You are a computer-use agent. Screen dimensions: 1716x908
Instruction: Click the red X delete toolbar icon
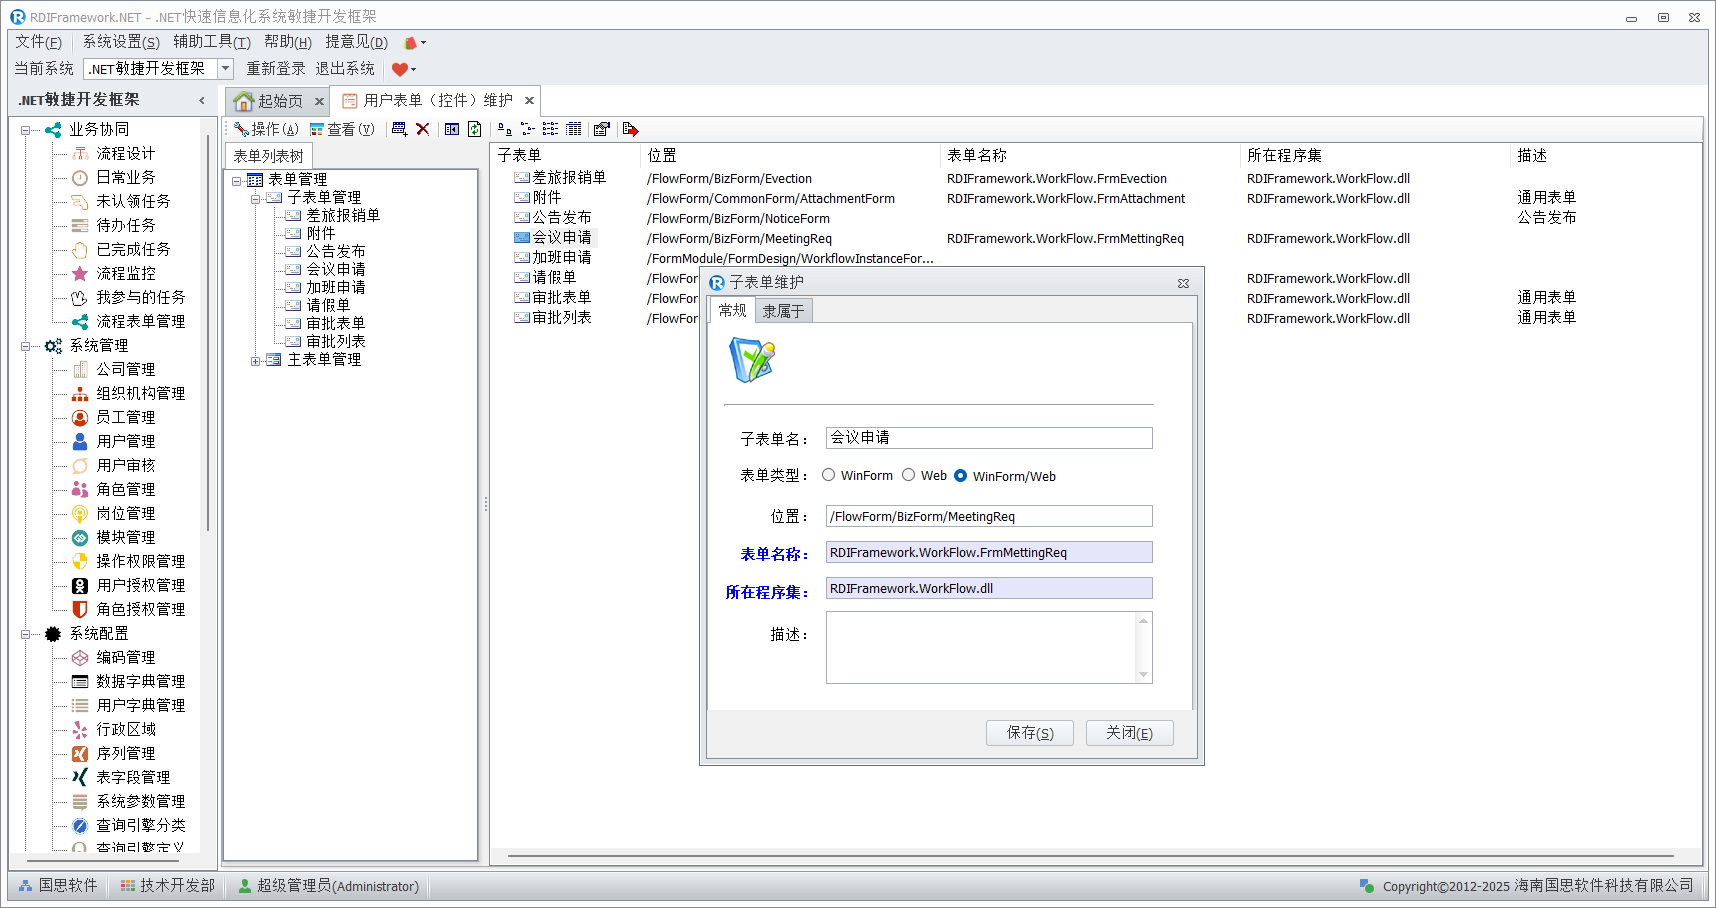coord(423,129)
